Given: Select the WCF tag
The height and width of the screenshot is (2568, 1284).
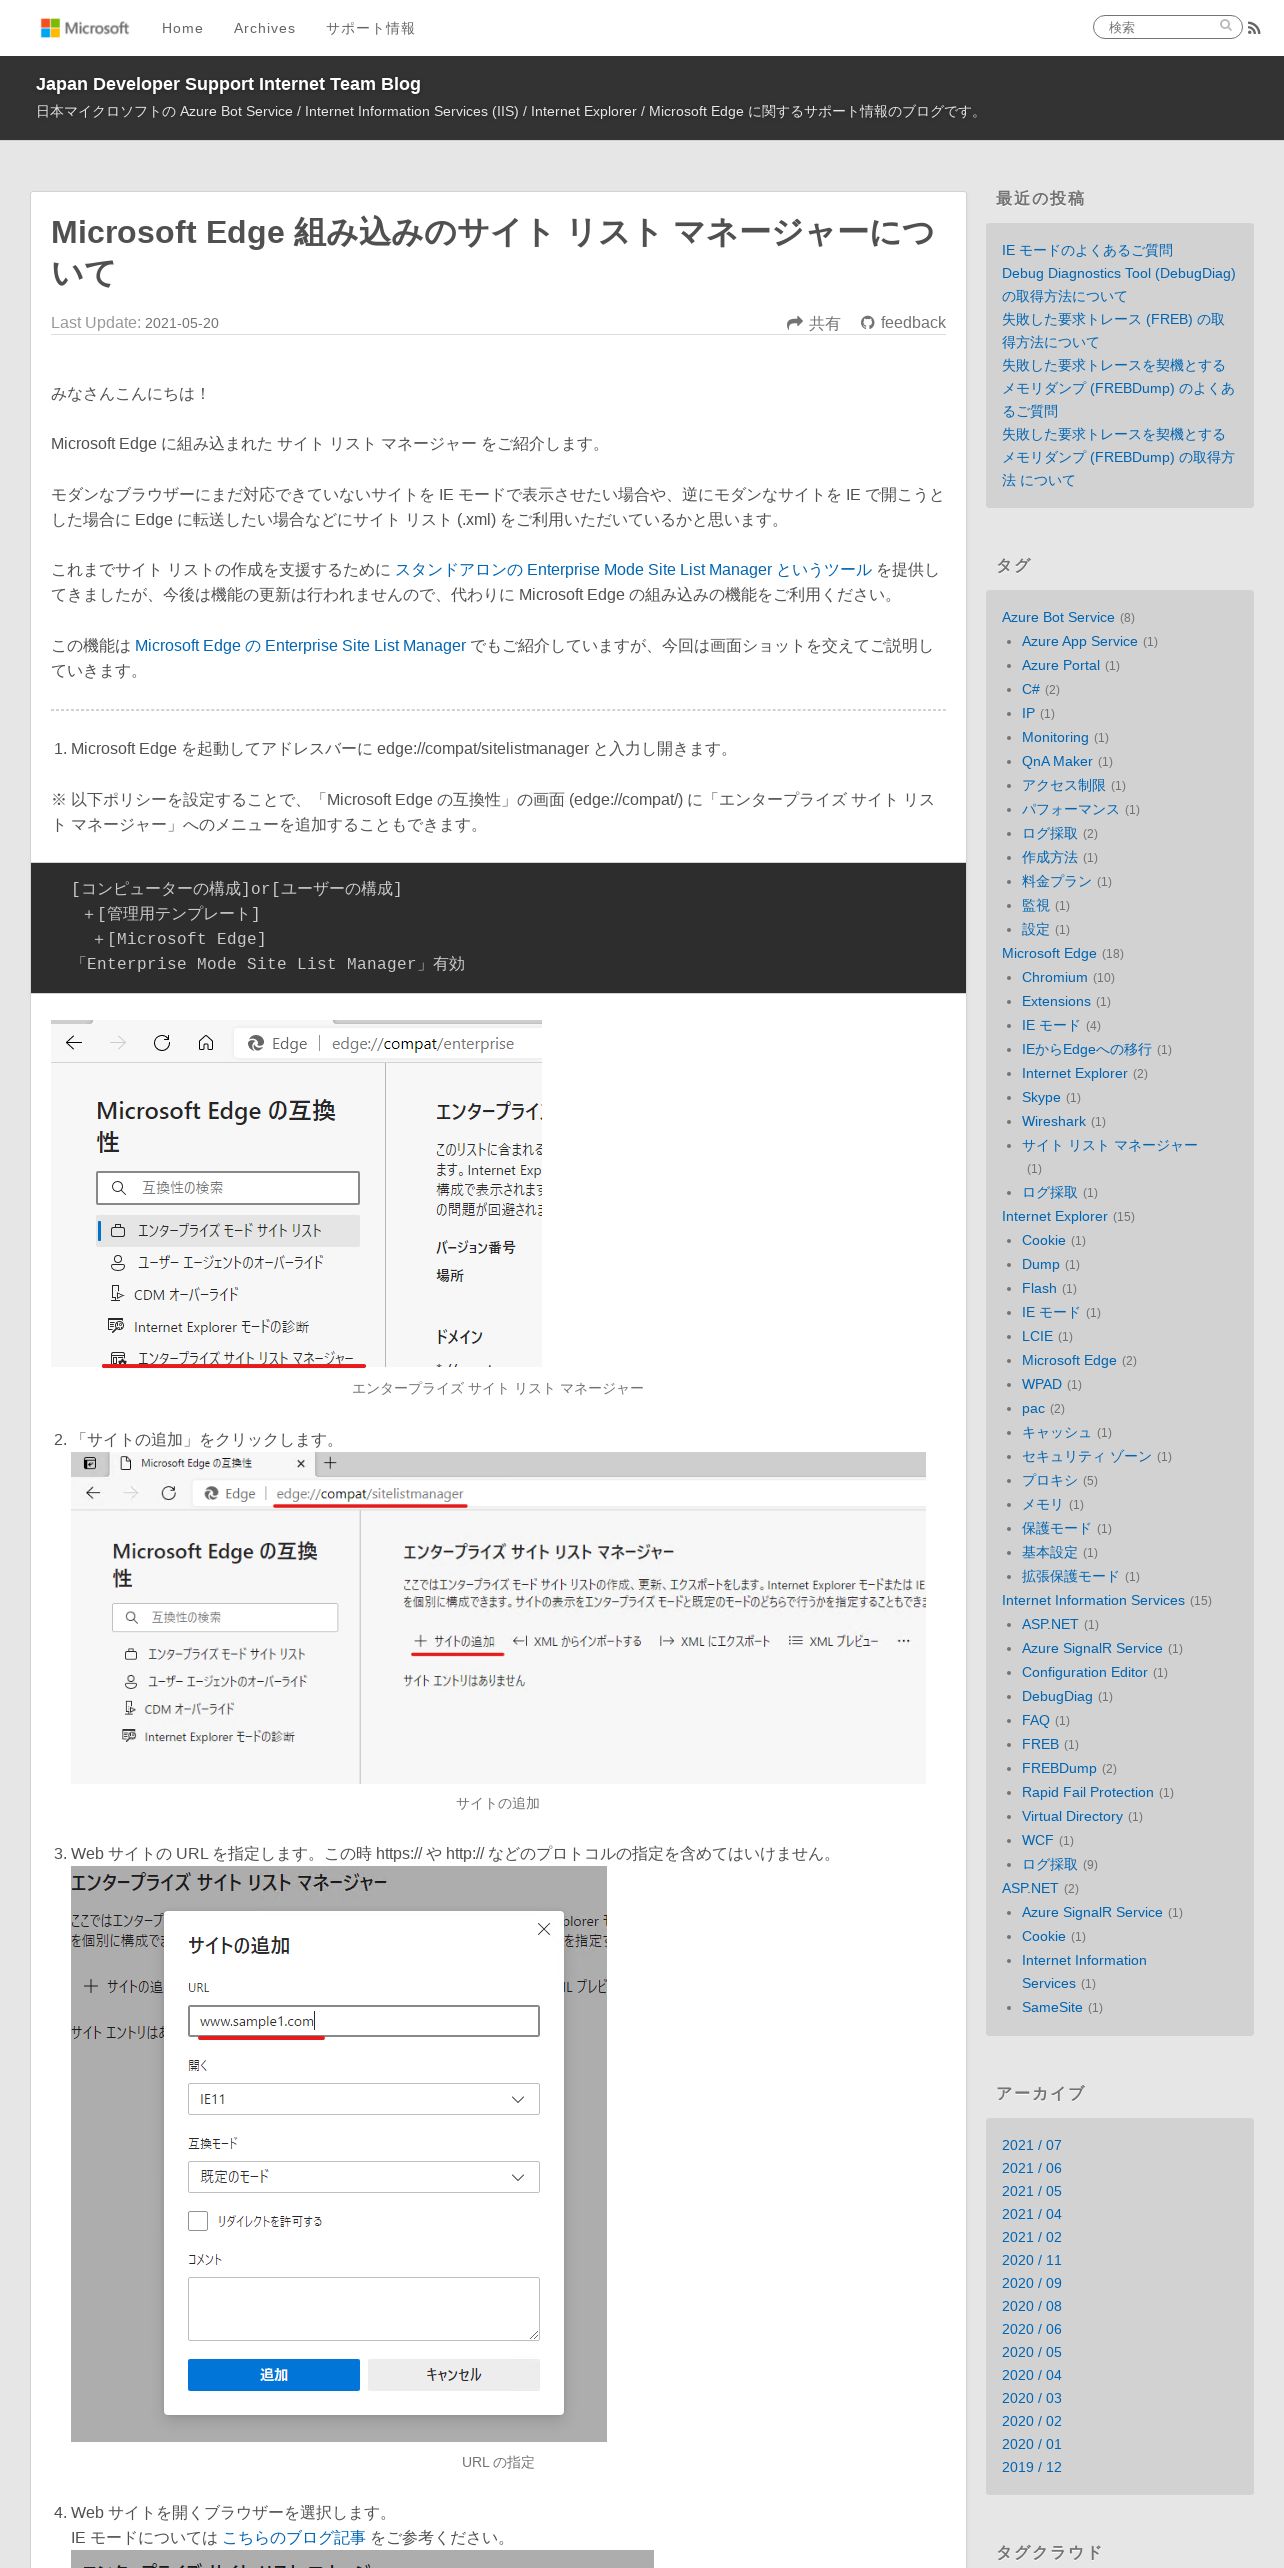Looking at the screenshot, I should [1037, 1840].
